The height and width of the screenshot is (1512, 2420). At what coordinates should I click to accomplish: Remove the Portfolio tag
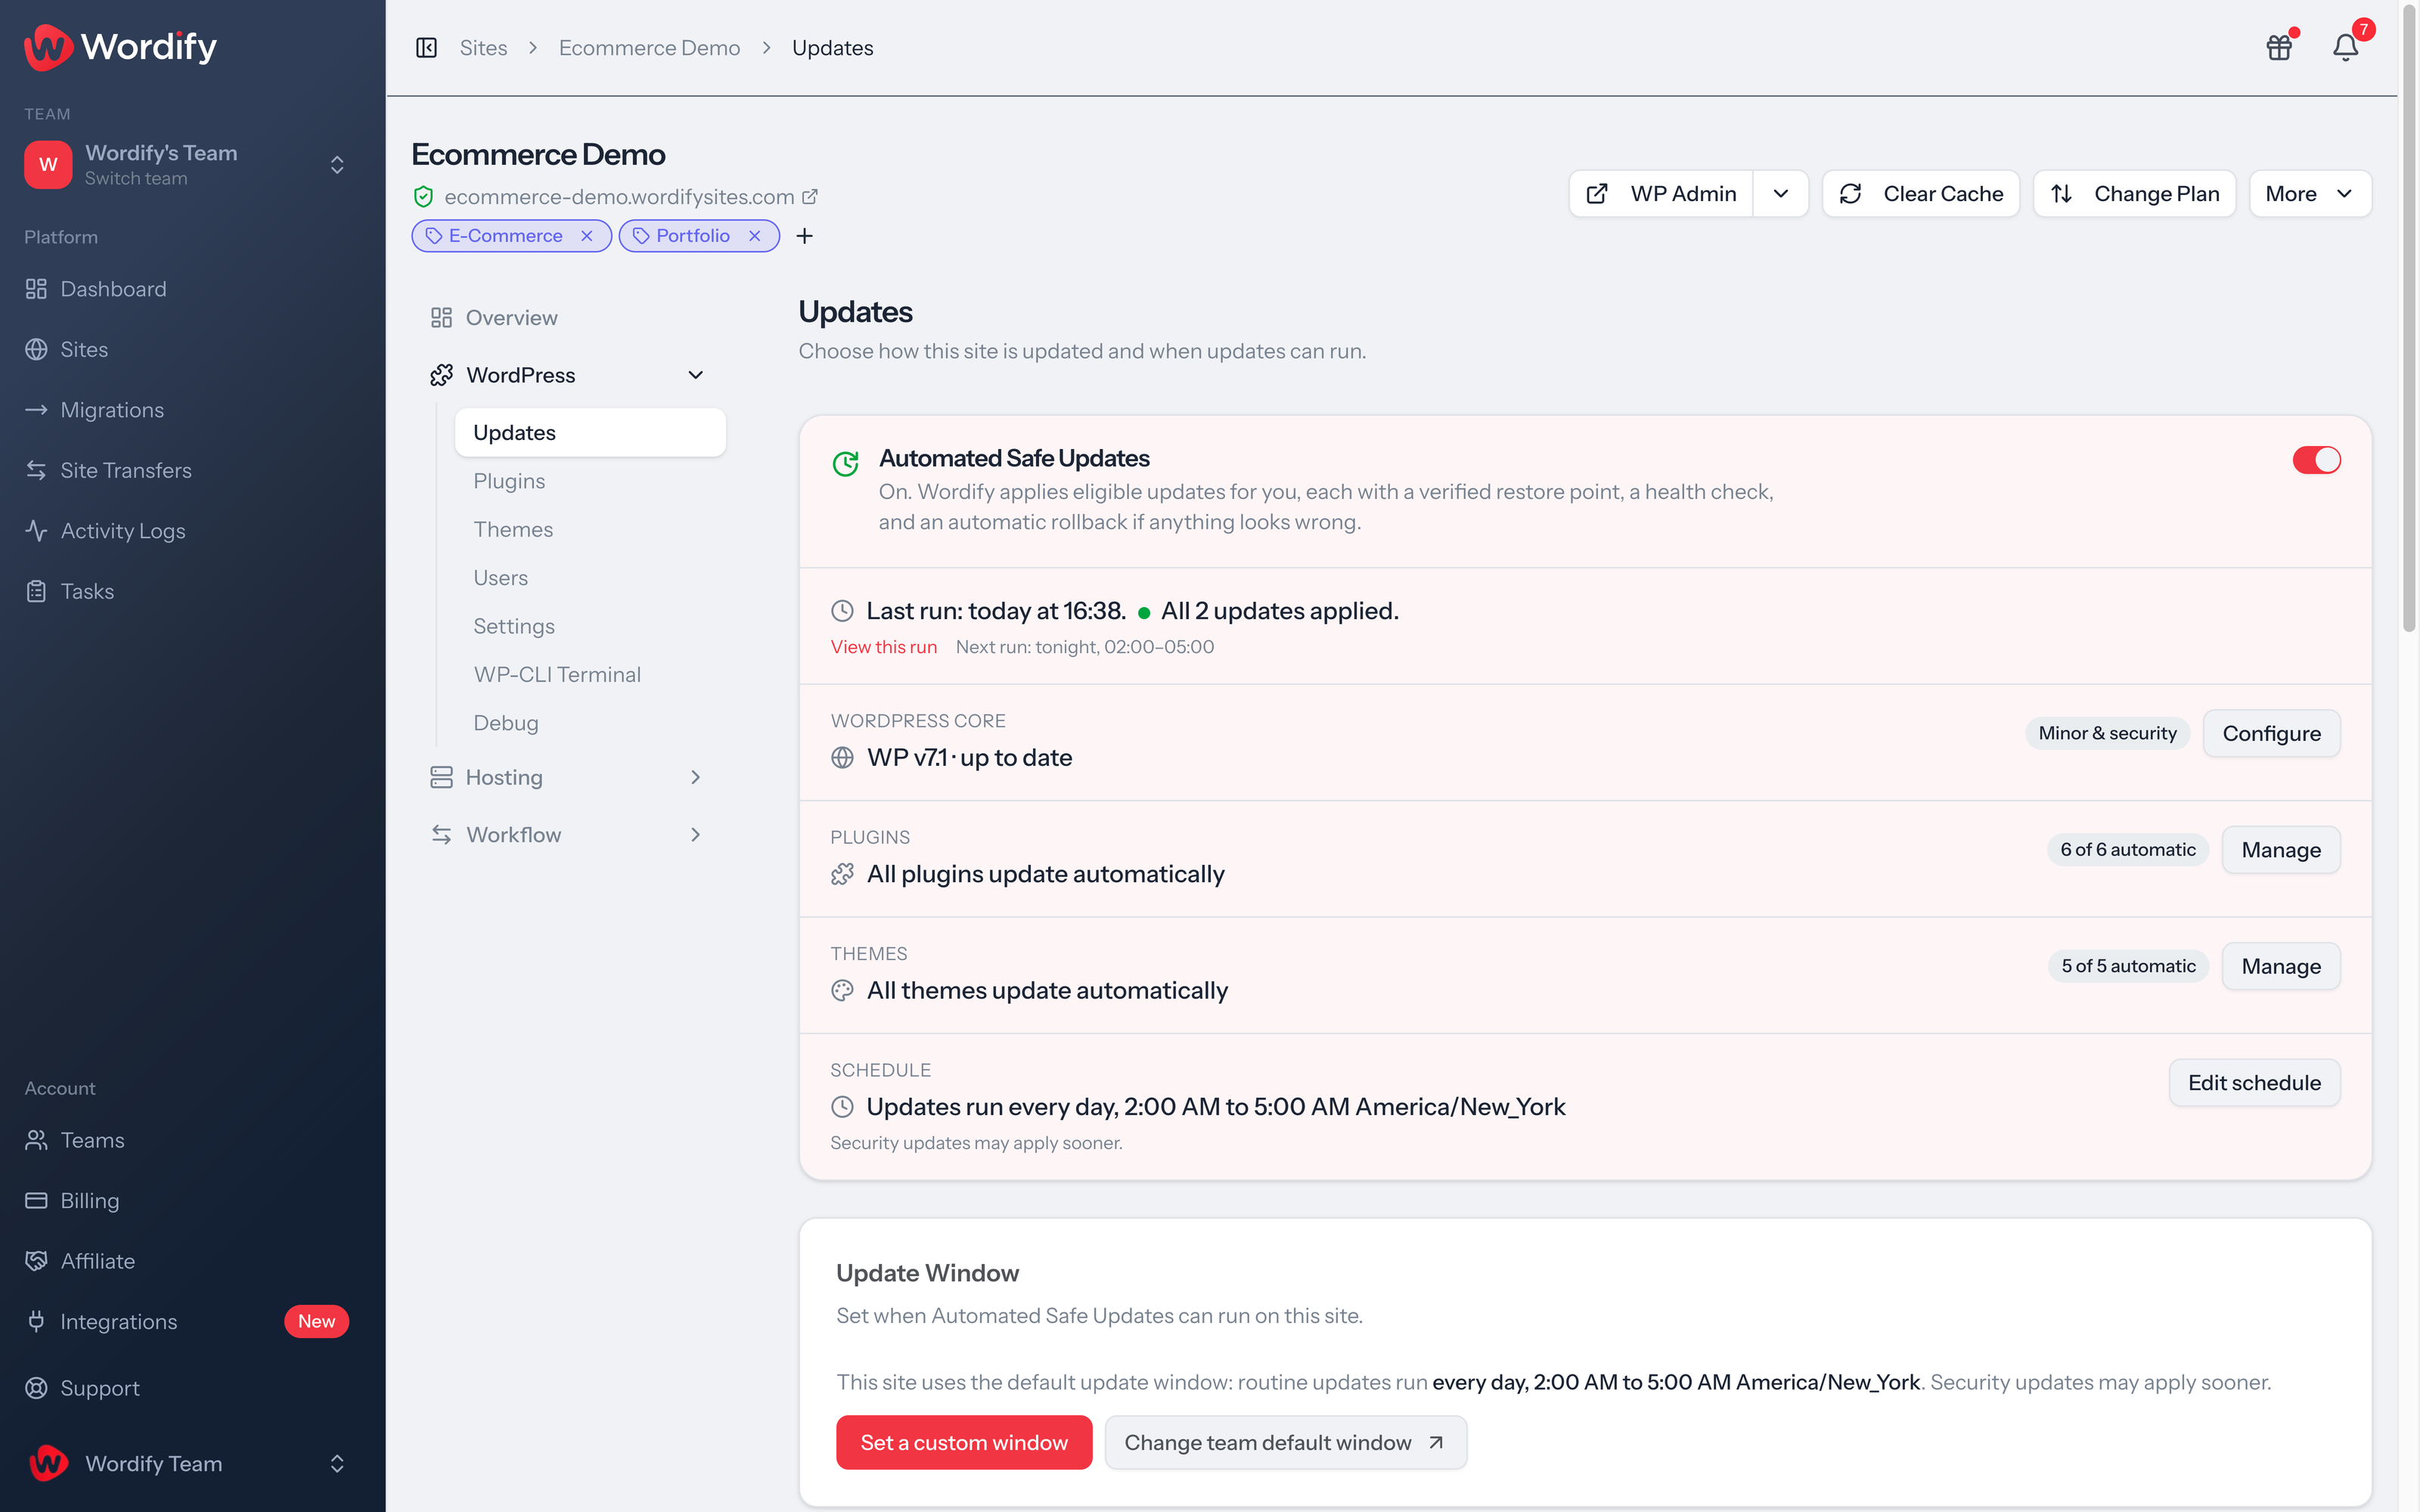(755, 236)
